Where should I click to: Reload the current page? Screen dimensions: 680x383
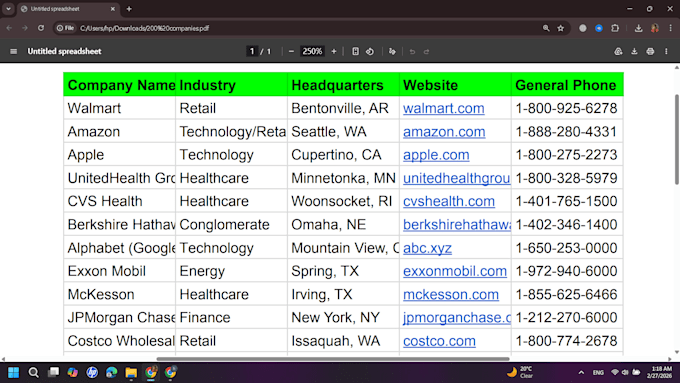point(41,28)
